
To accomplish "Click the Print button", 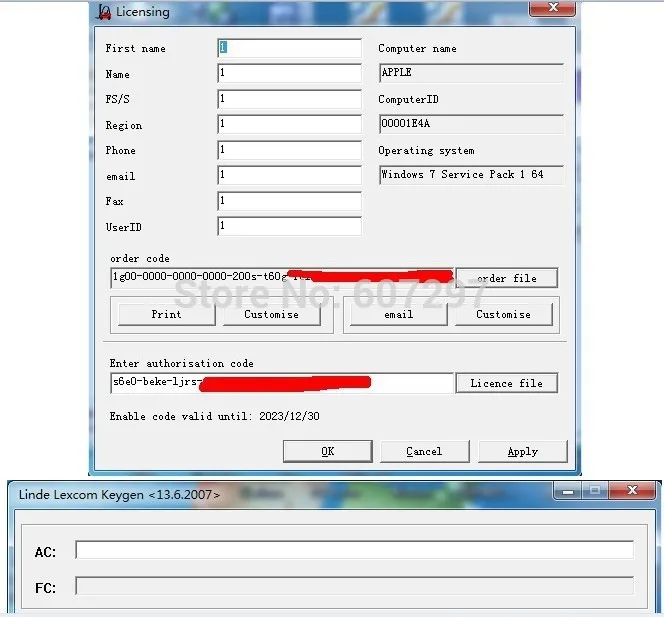I will (166, 315).
